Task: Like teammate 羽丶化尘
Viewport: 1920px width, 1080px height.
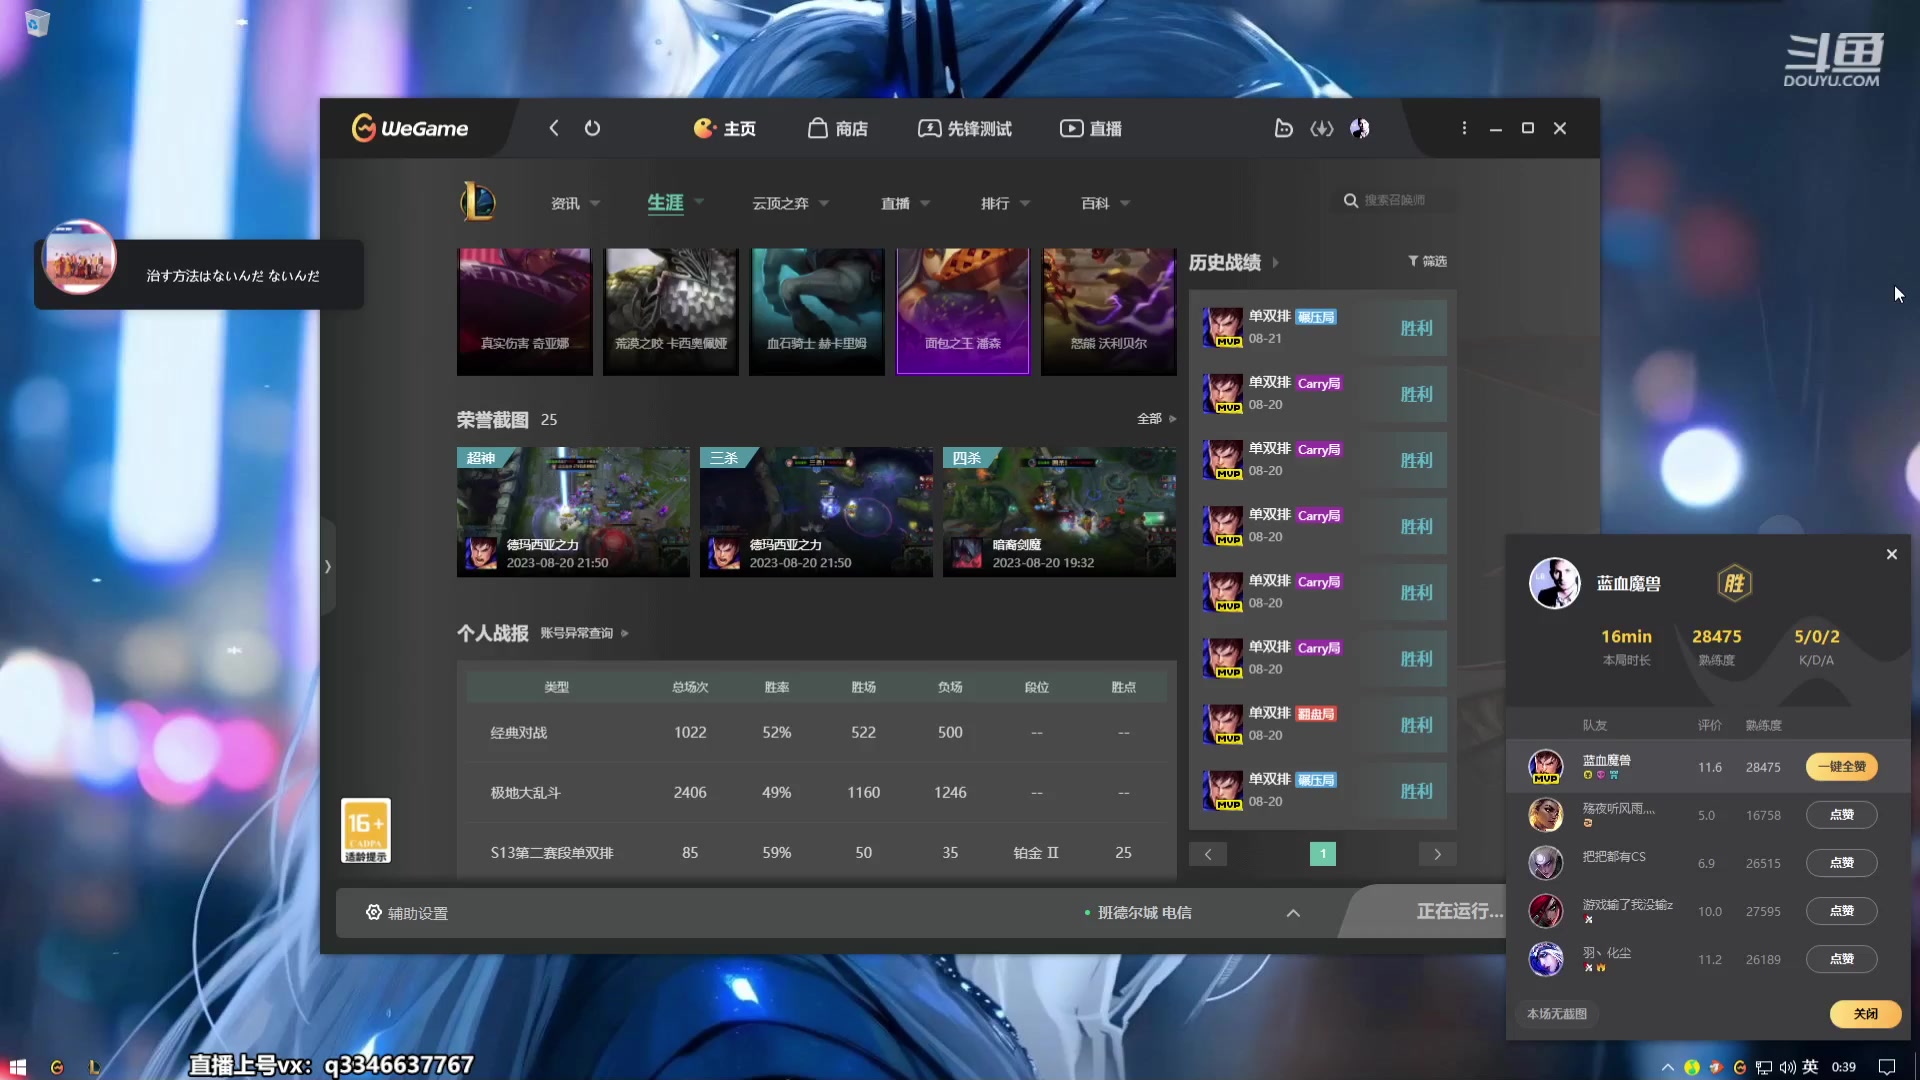Action: point(1842,959)
